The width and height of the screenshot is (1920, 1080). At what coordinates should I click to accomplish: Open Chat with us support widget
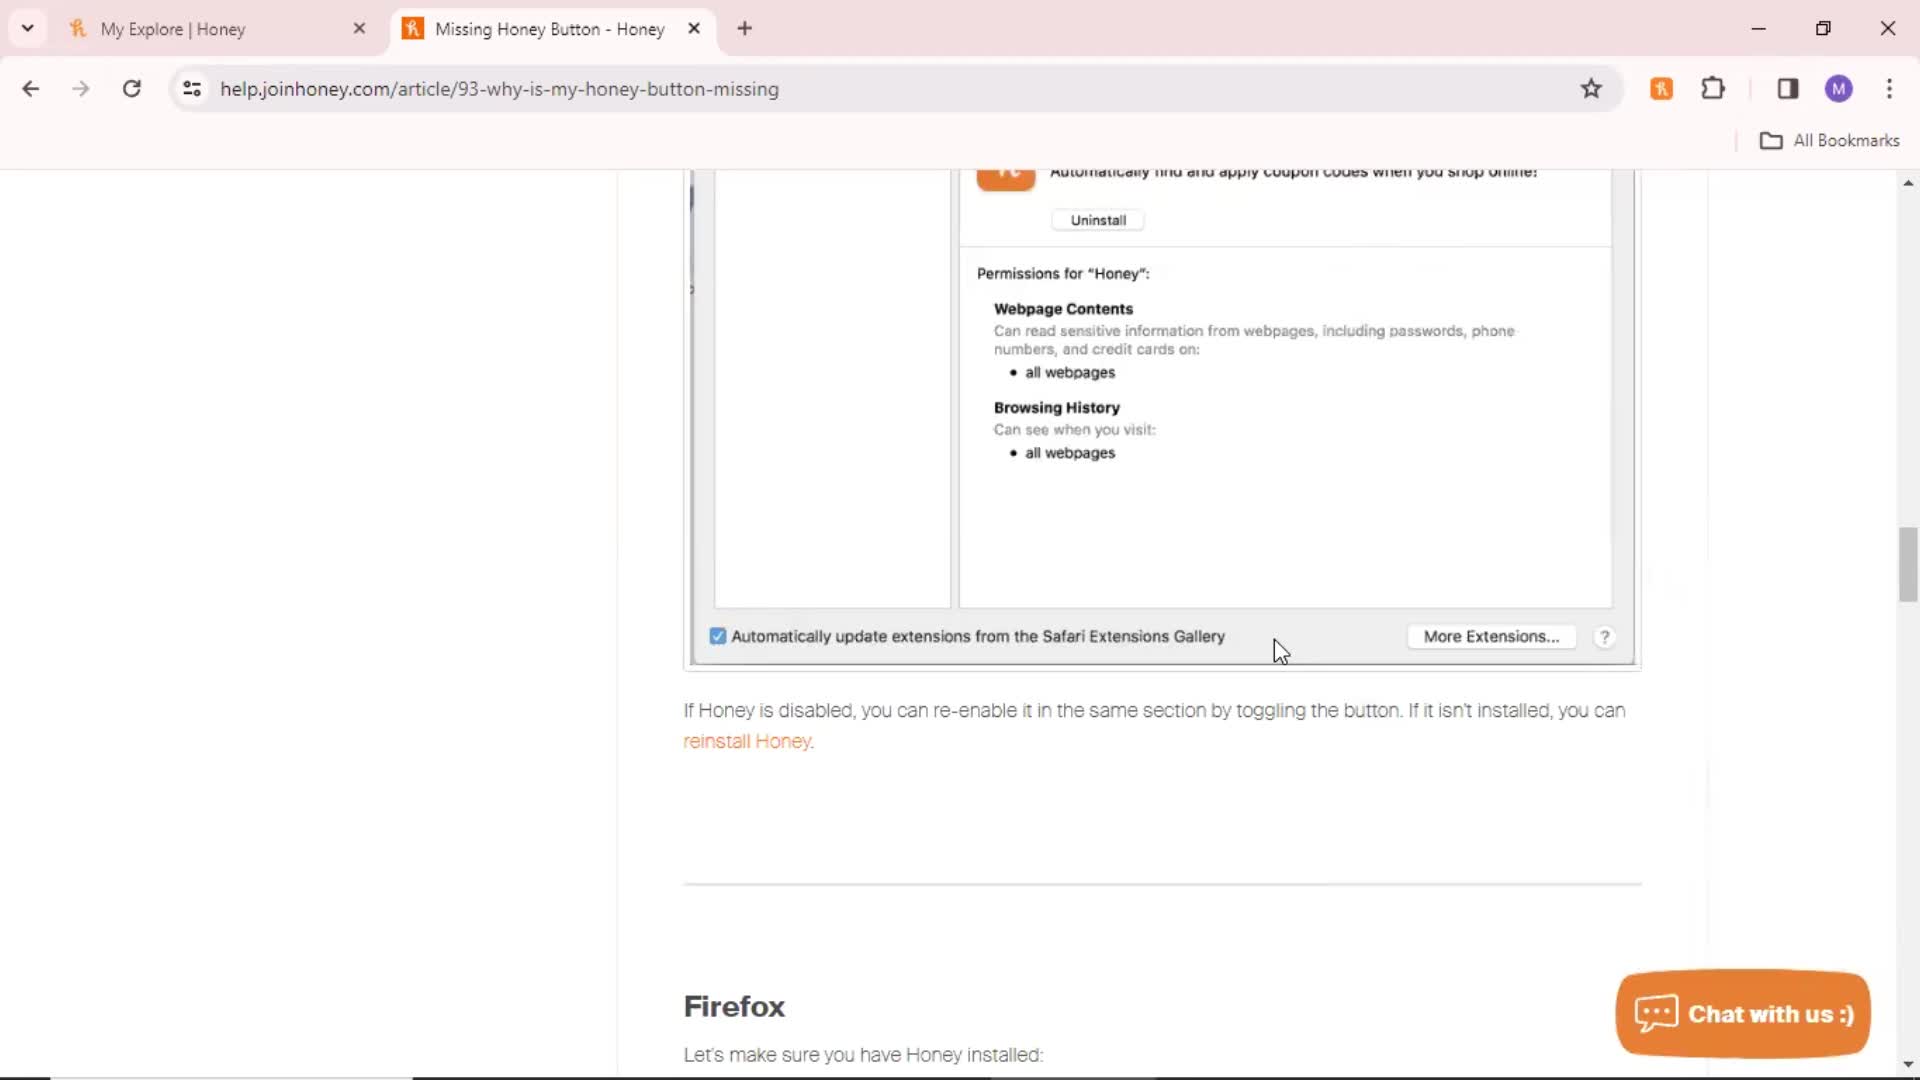click(x=1742, y=1013)
